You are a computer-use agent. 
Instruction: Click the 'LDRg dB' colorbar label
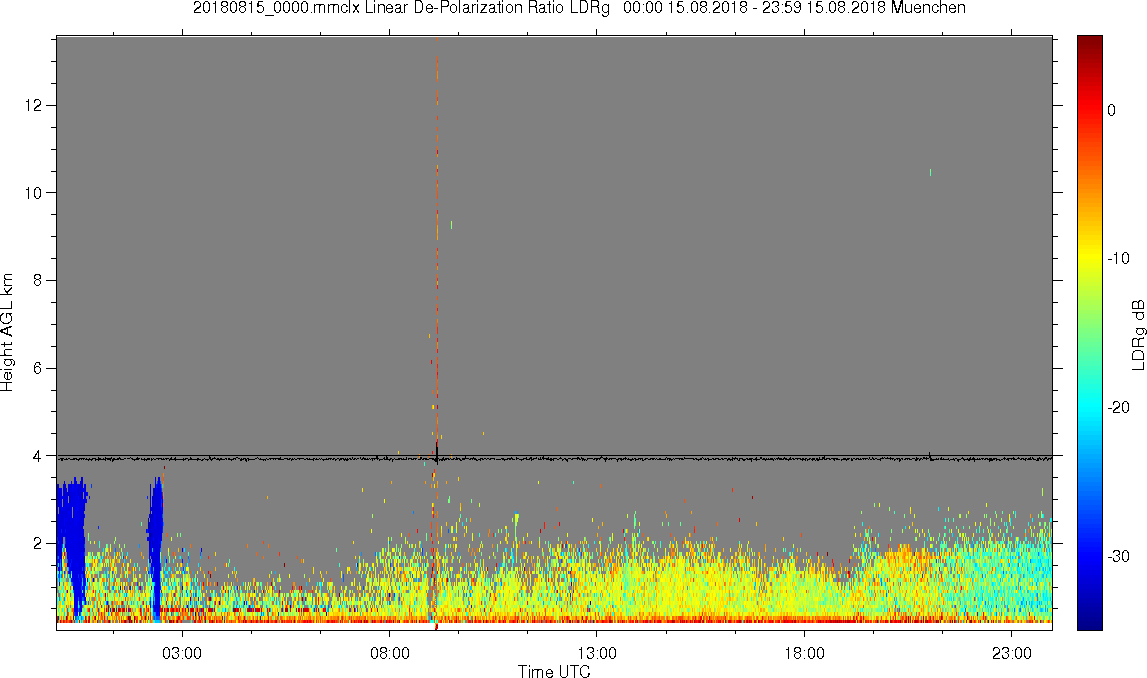pyautogui.click(x=1137, y=334)
